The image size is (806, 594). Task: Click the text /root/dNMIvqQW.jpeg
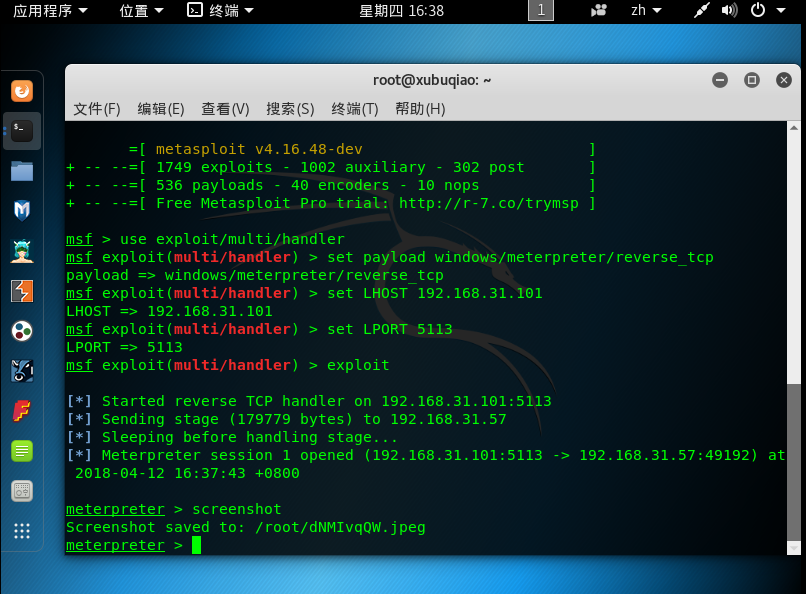(340, 528)
